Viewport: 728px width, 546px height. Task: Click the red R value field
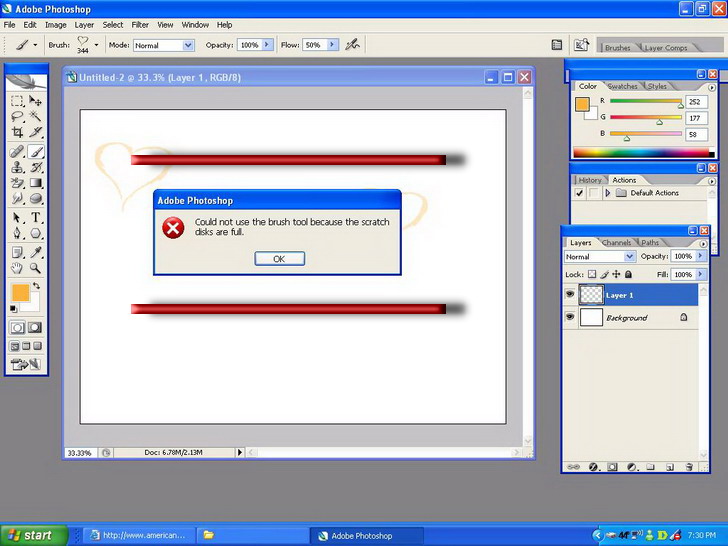tap(696, 102)
